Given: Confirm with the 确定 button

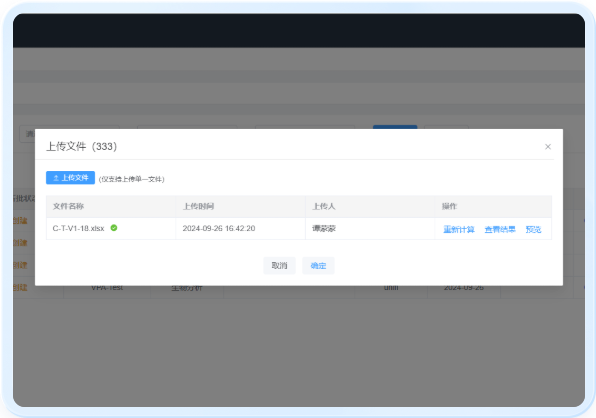Looking at the screenshot, I should (318, 265).
